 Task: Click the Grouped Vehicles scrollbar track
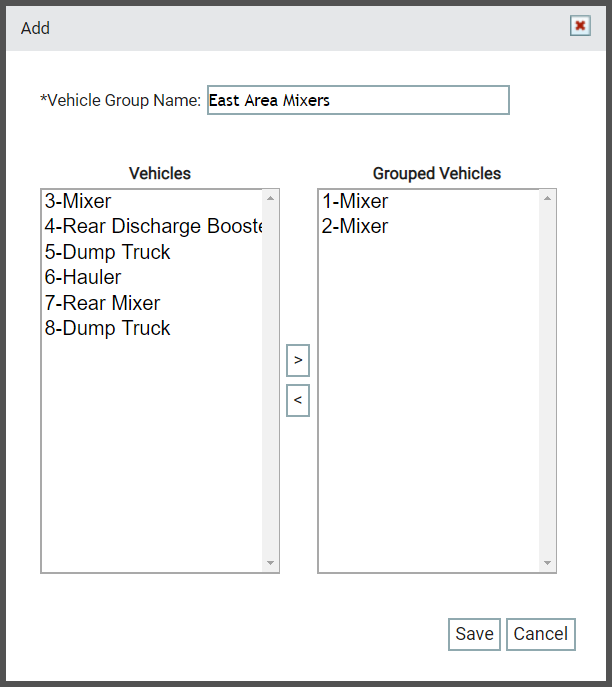[547, 381]
